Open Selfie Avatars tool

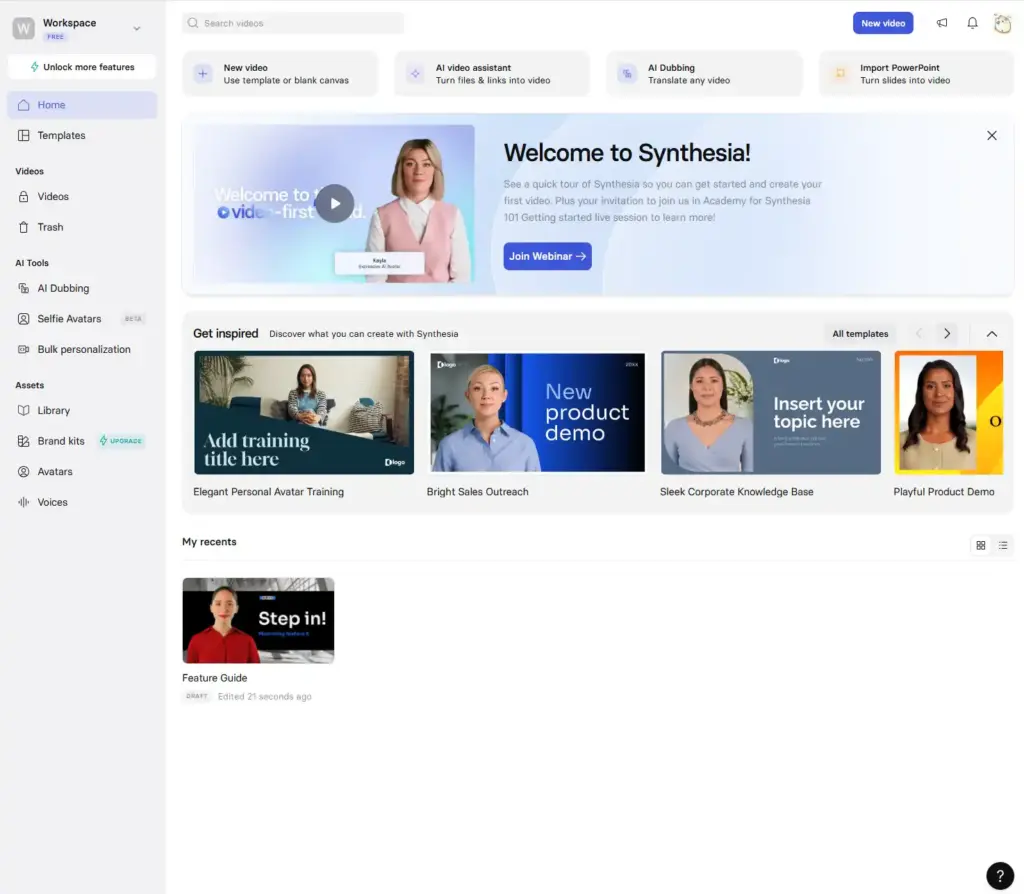pos(82,319)
